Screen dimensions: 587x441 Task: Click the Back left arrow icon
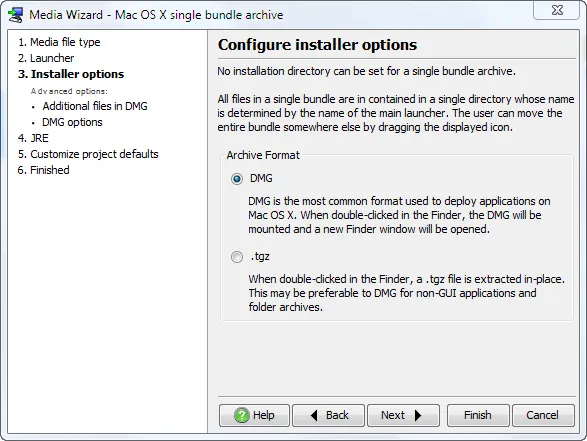pos(314,415)
